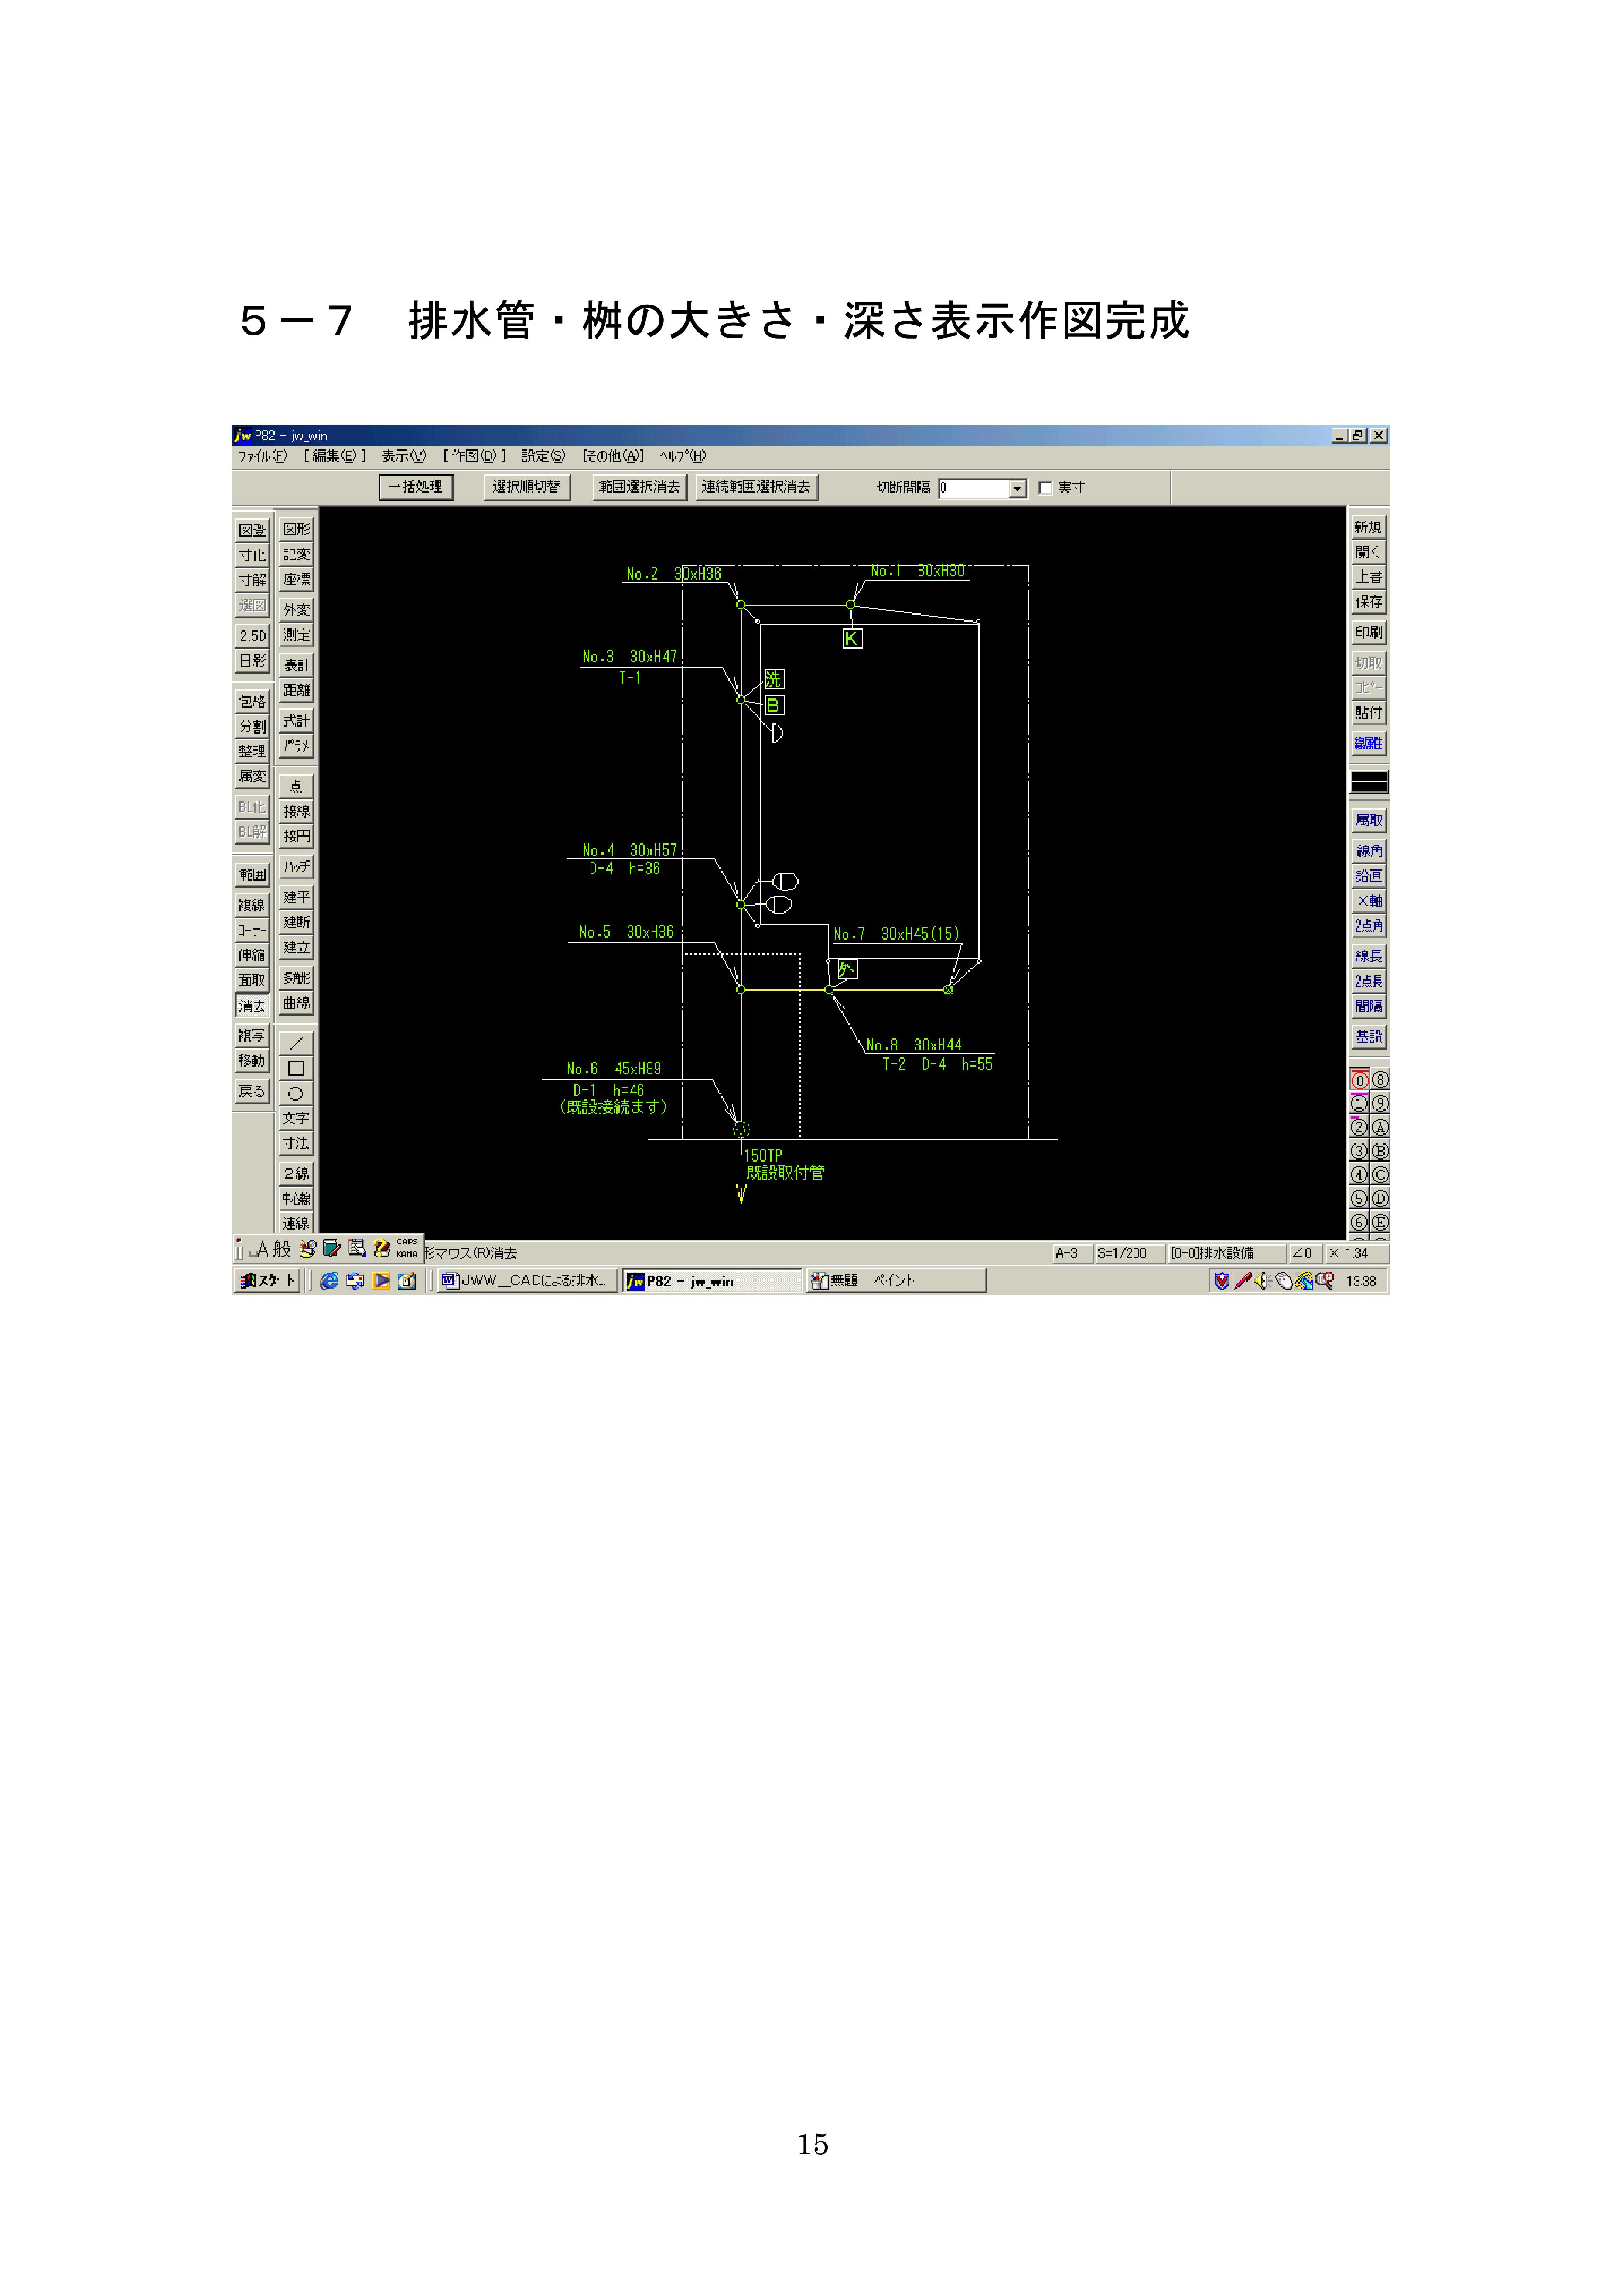This screenshot has width=1622, height=2296.
Task: Toggle the 実寸 checkbox
Action: tap(1045, 488)
